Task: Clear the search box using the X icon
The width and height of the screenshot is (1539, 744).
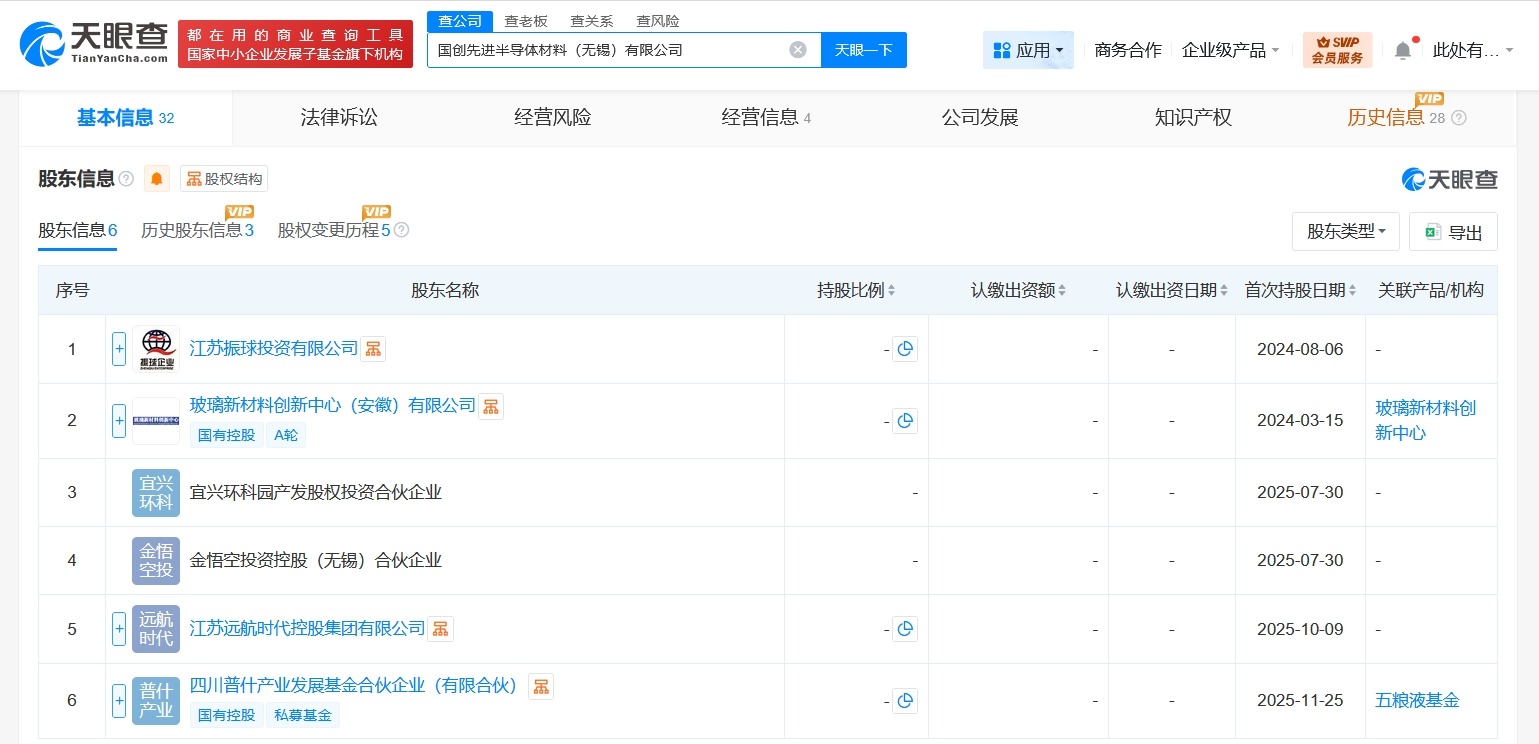Action: [798, 49]
